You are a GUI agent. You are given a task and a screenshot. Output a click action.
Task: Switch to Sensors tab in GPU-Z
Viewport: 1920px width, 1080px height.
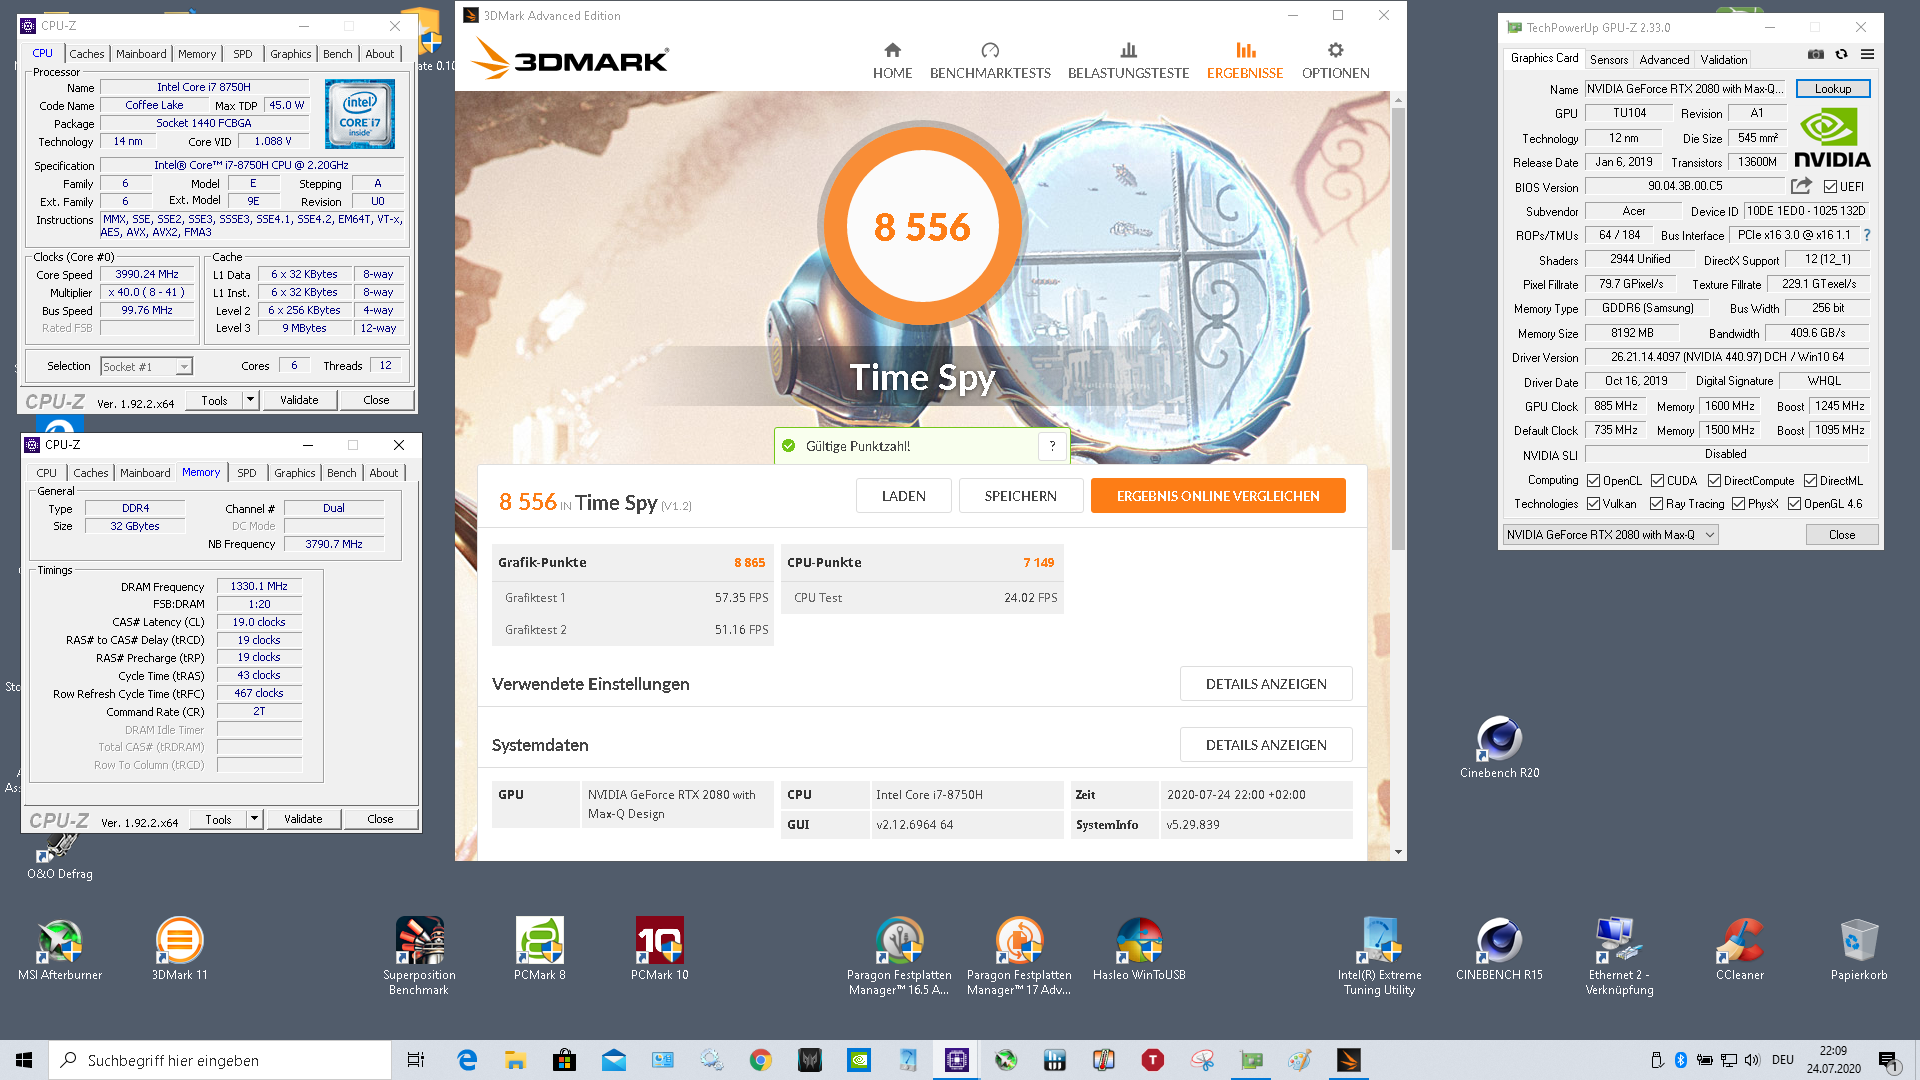click(x=1609, y=60)
